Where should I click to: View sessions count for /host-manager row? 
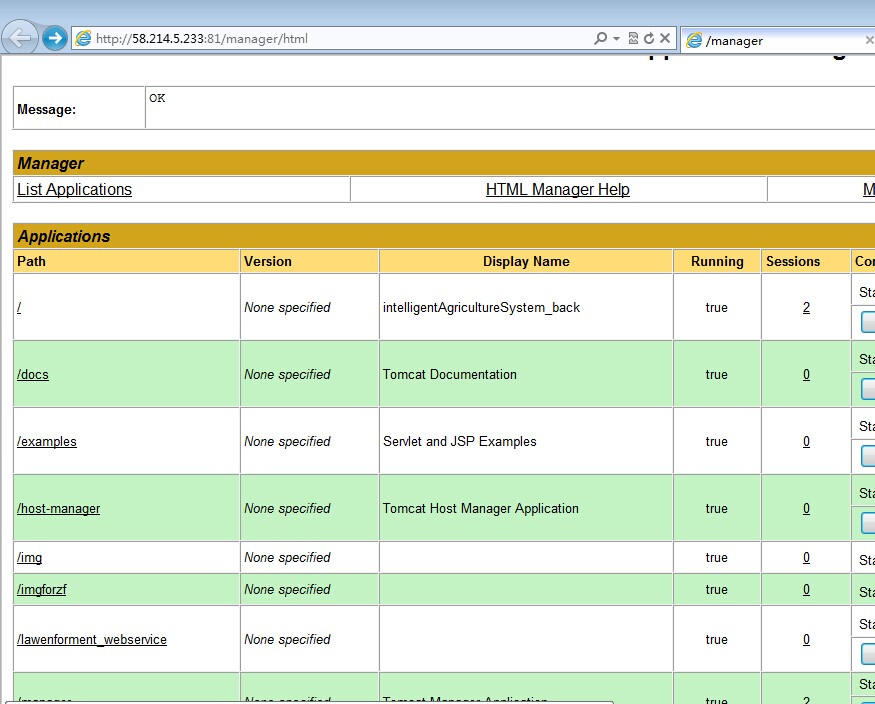806,508
